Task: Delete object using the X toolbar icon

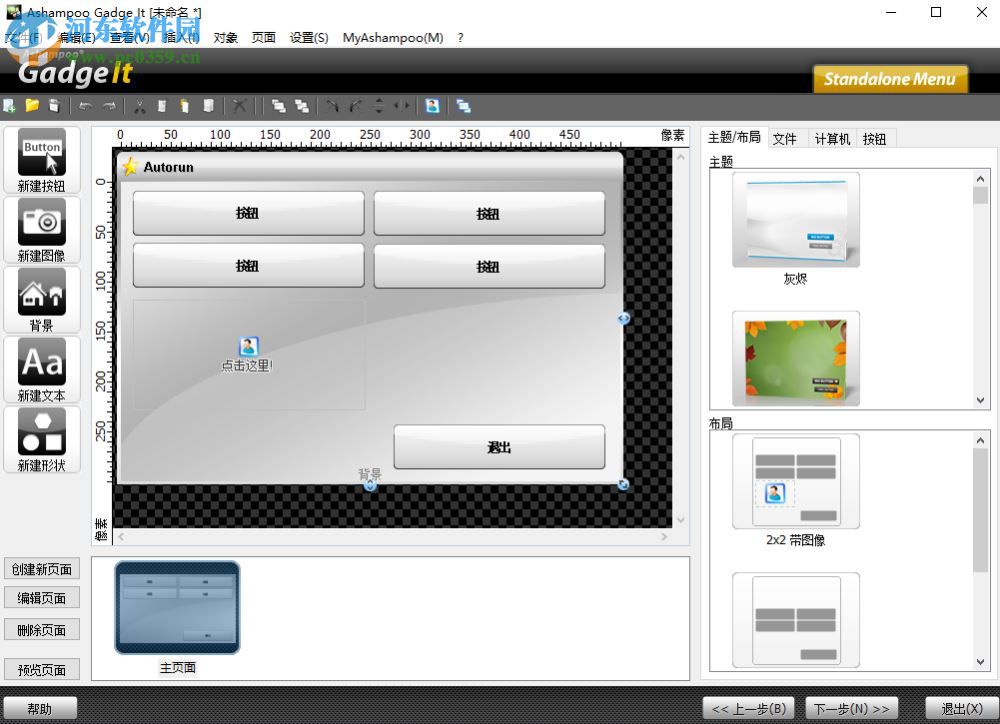Action: pos(239,105)
